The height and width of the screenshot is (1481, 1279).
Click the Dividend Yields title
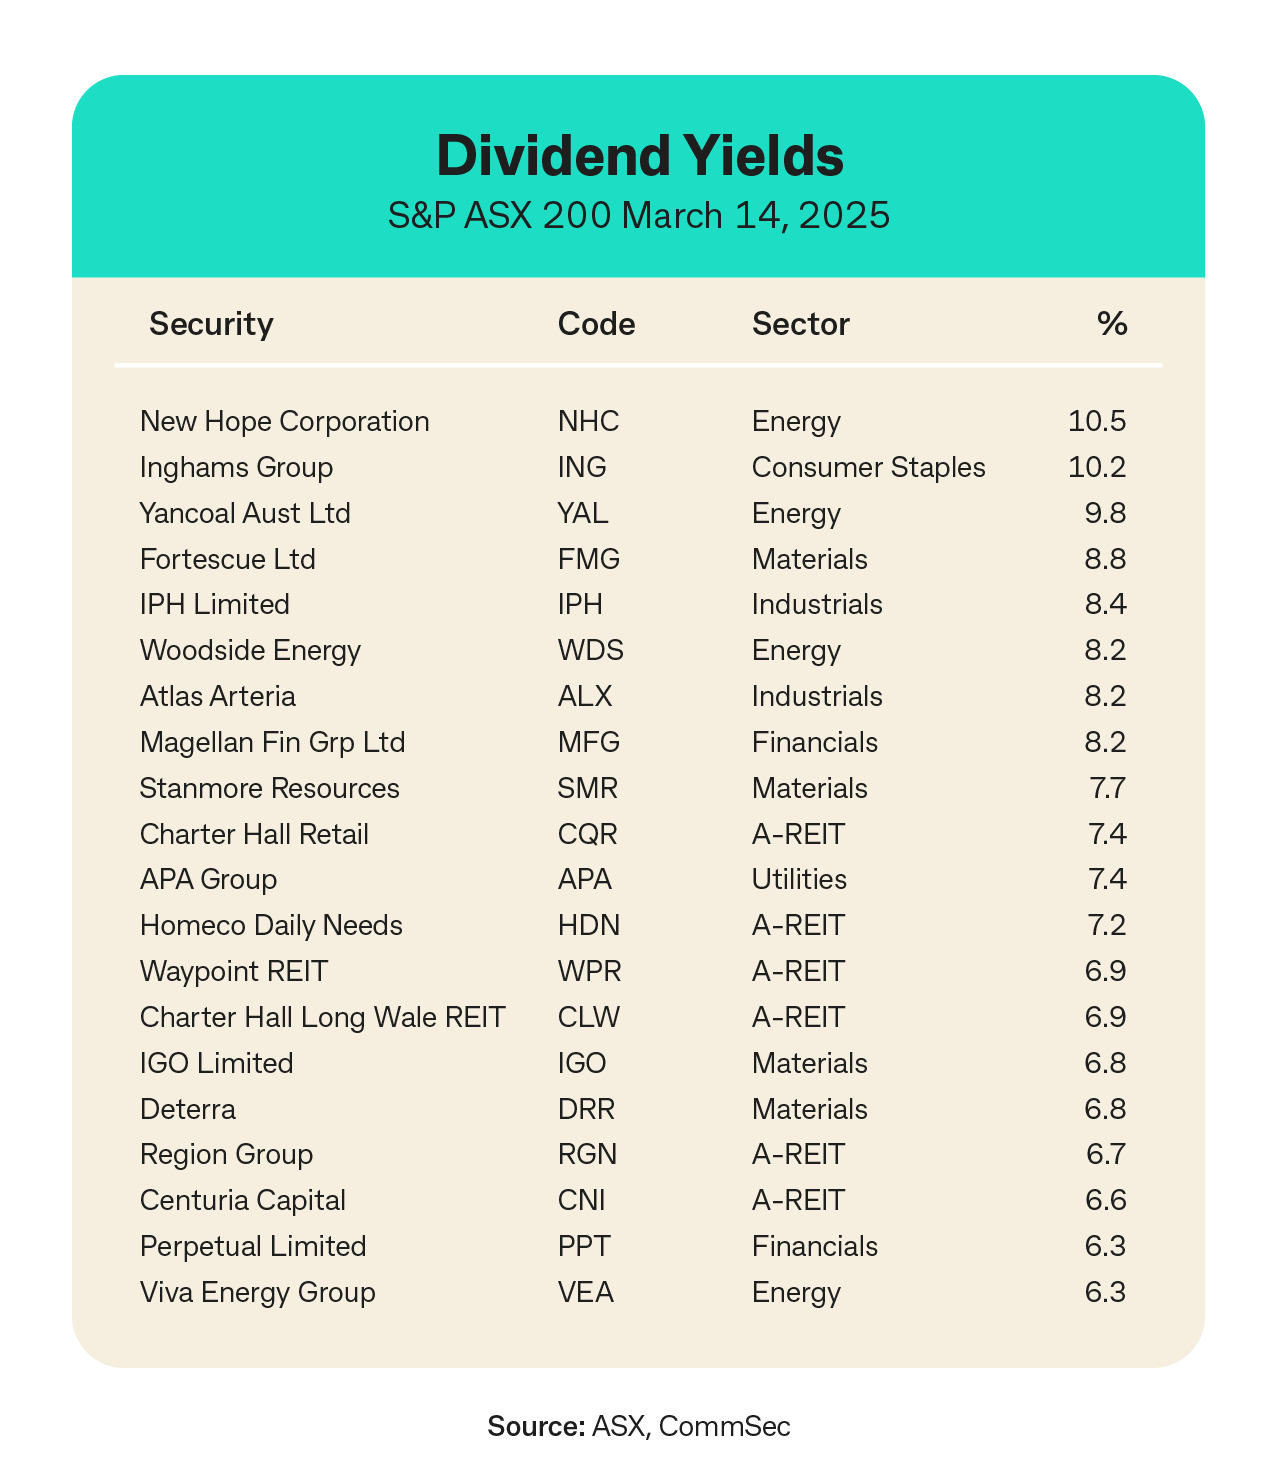click(x=639, y=157)
